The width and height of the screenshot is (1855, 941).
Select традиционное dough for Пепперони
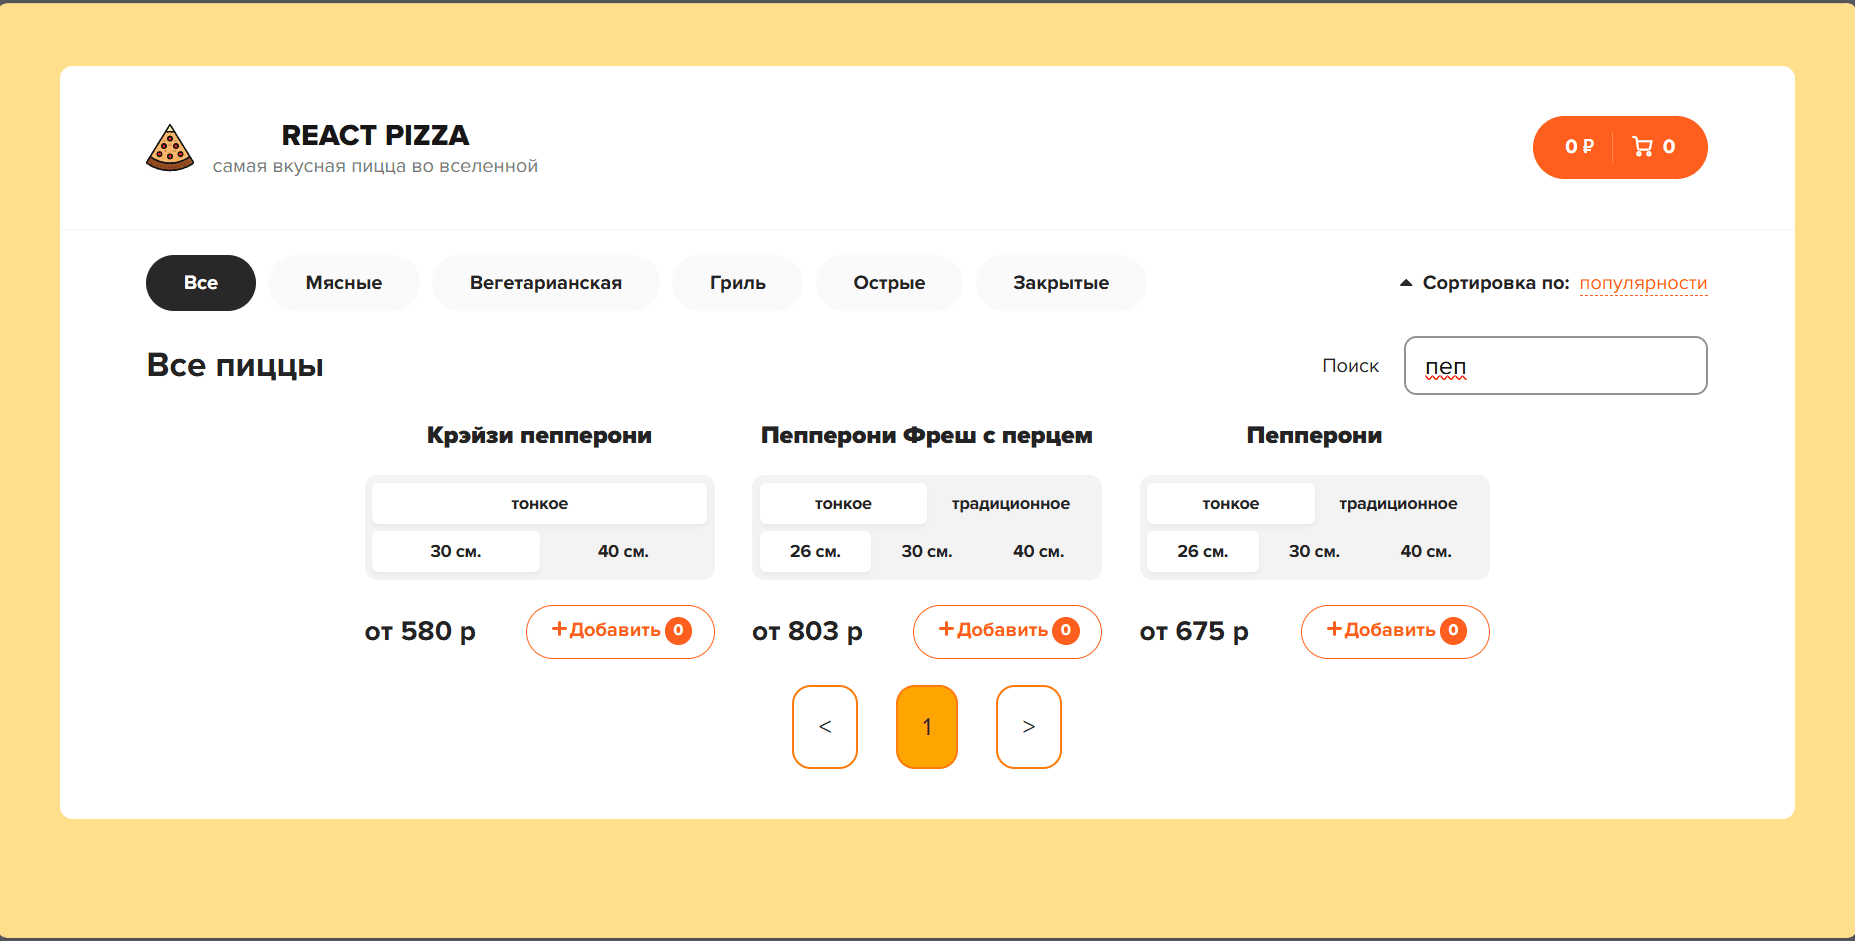(x=1398, y=504)
